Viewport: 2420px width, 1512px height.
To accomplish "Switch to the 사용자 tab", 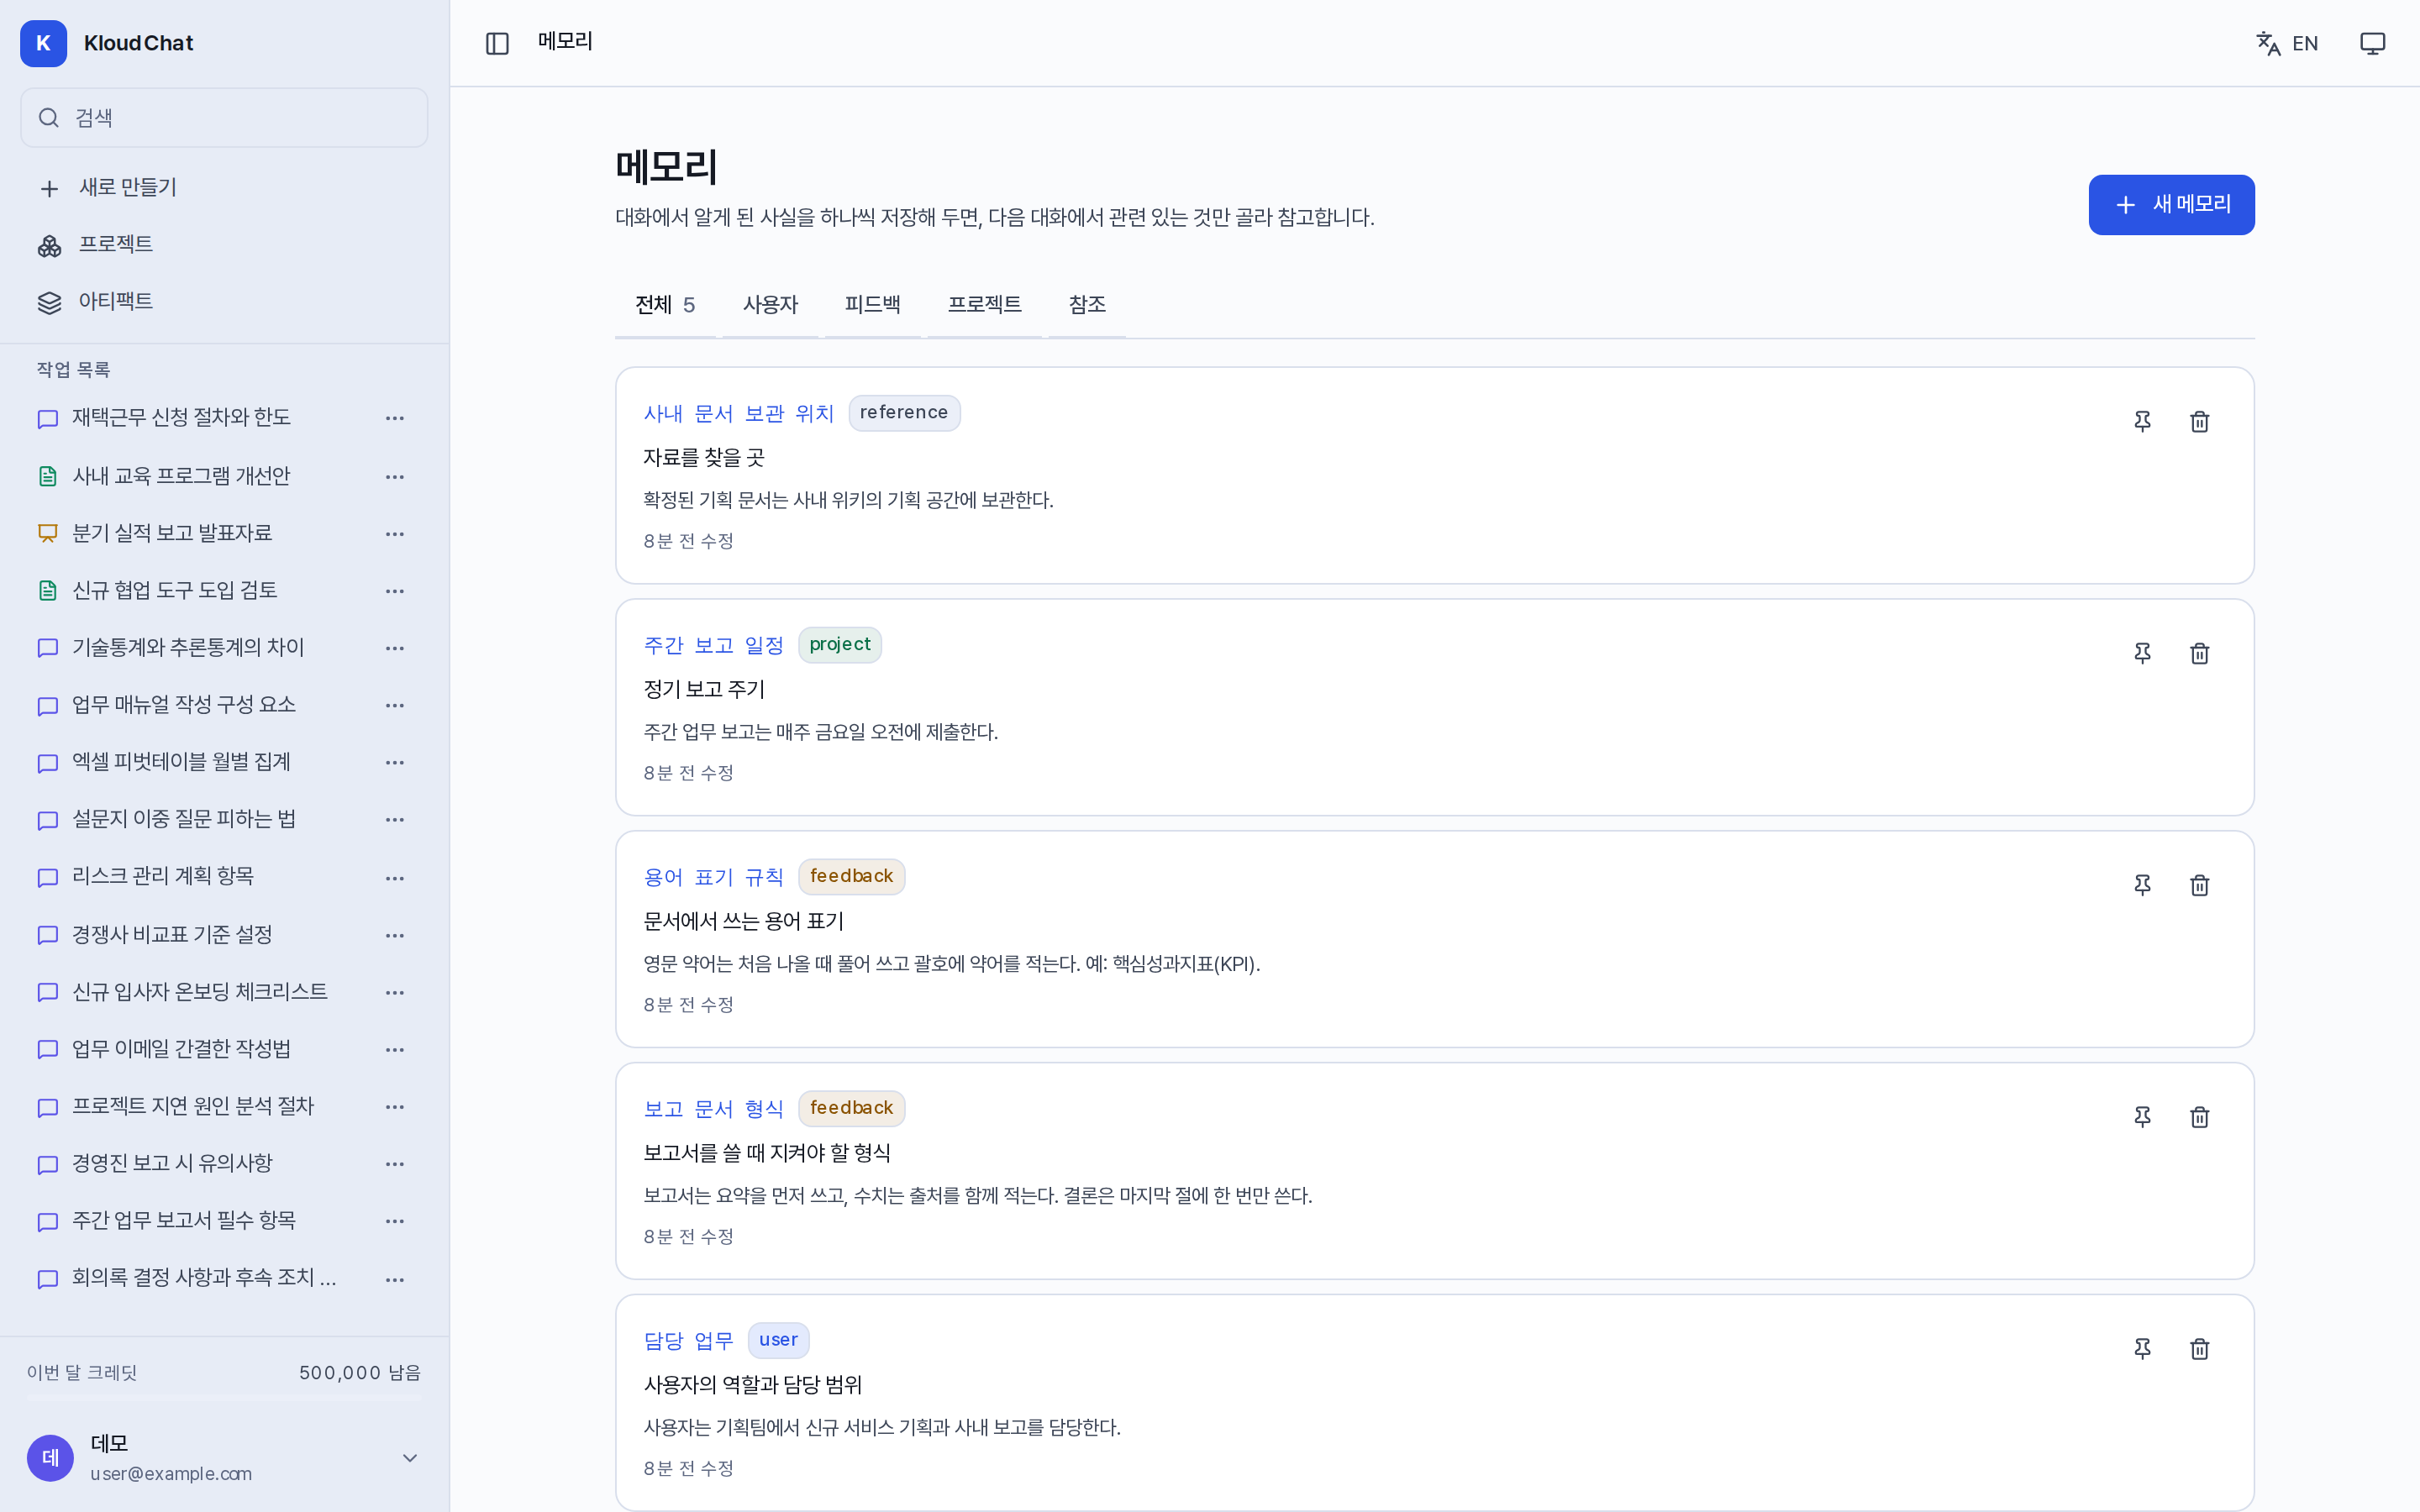I will click(770, 305).
